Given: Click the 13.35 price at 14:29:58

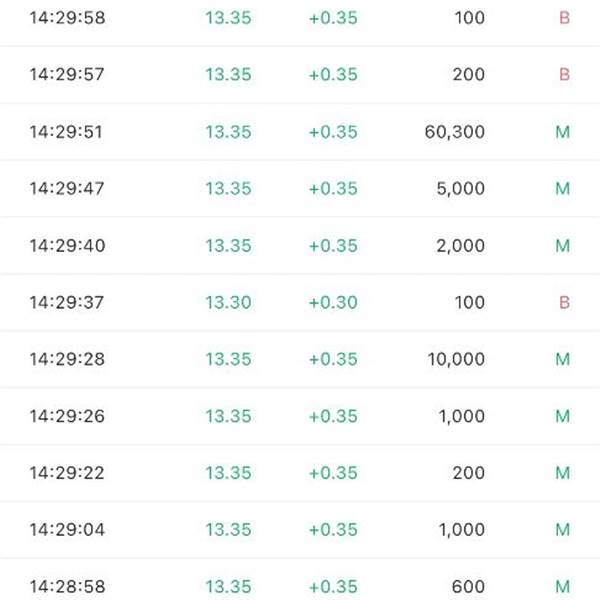Looking at the screenshot, I should click(228, 18).
